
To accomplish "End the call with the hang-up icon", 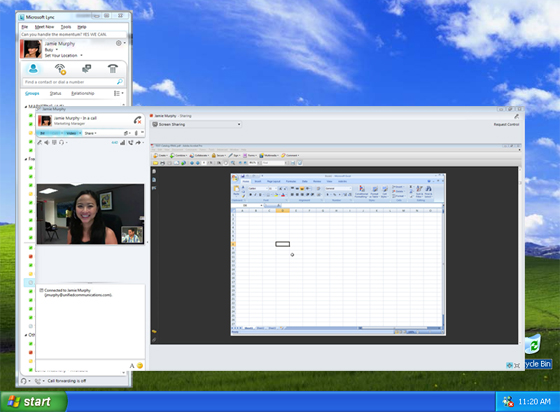I will pos(138,120).
